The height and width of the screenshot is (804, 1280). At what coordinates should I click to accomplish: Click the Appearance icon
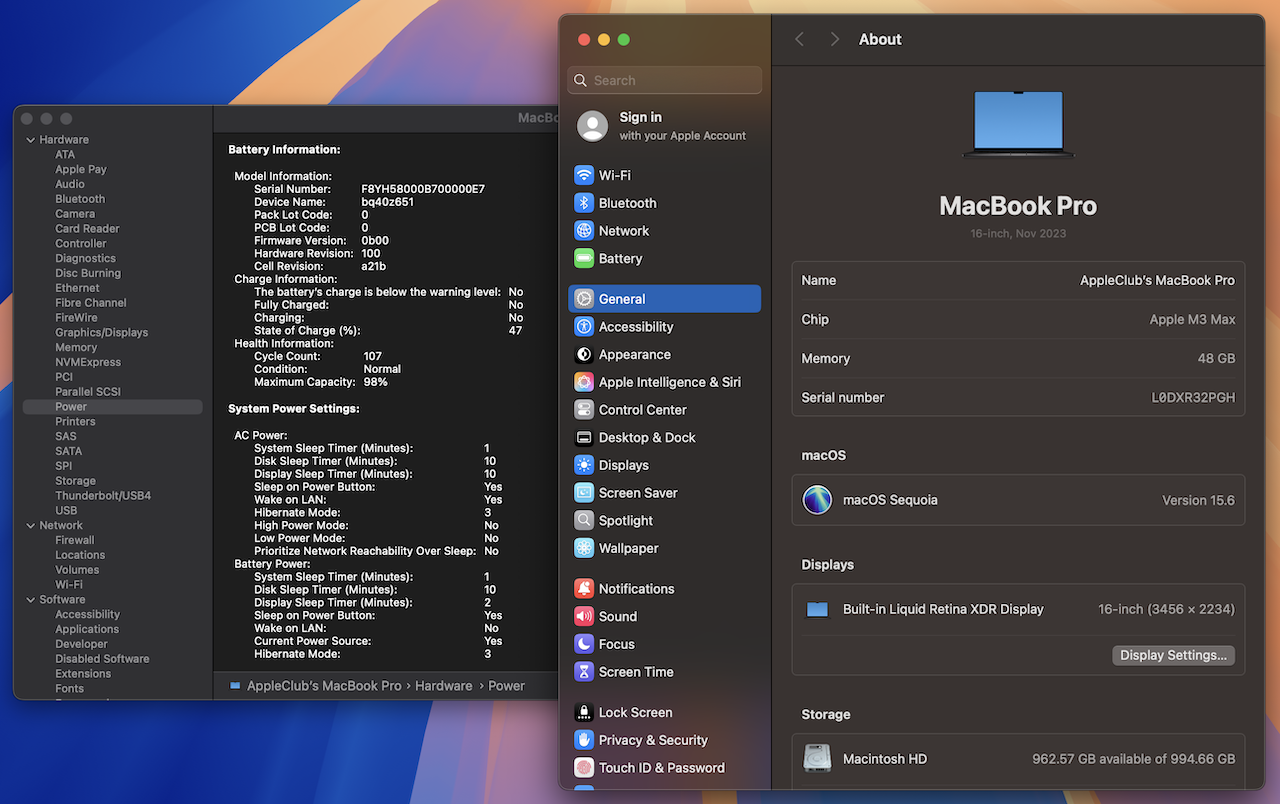click(x=584, y=355)
